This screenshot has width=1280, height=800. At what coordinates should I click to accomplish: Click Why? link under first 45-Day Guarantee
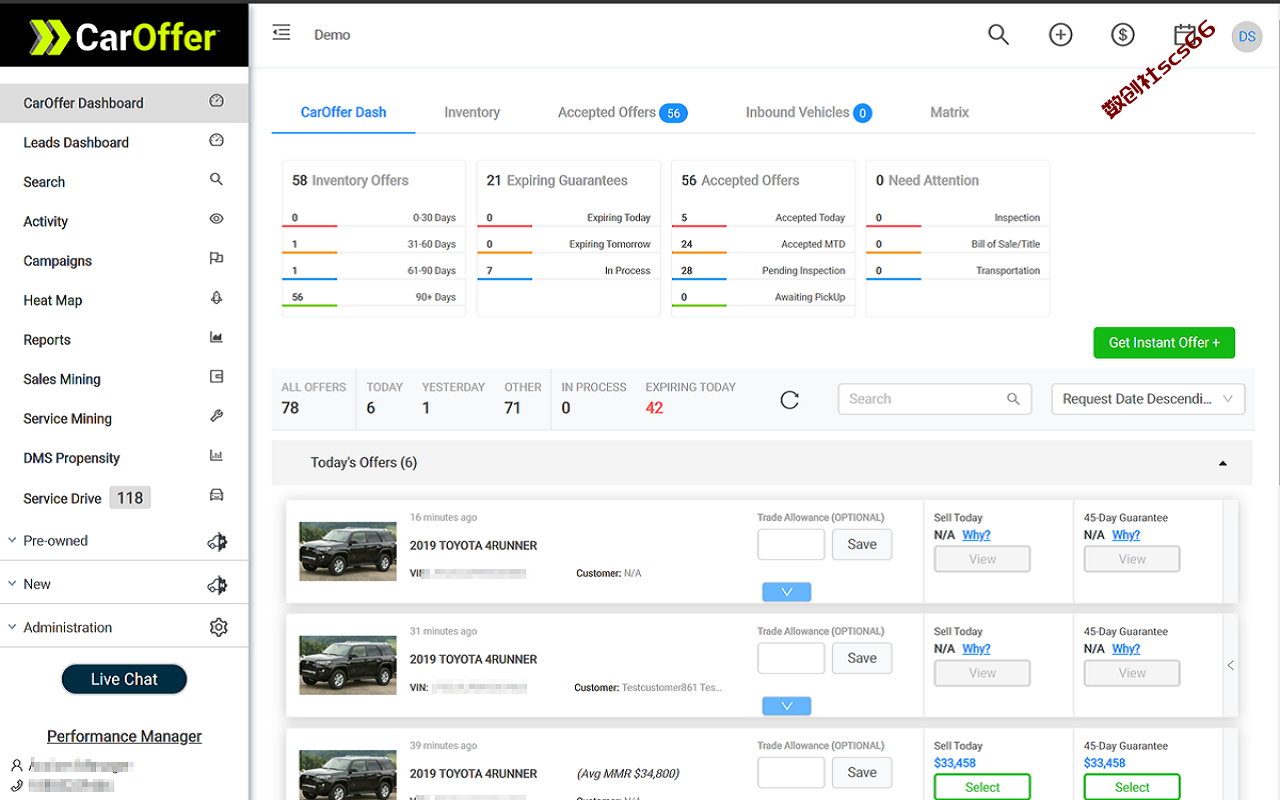point(1126,535)
